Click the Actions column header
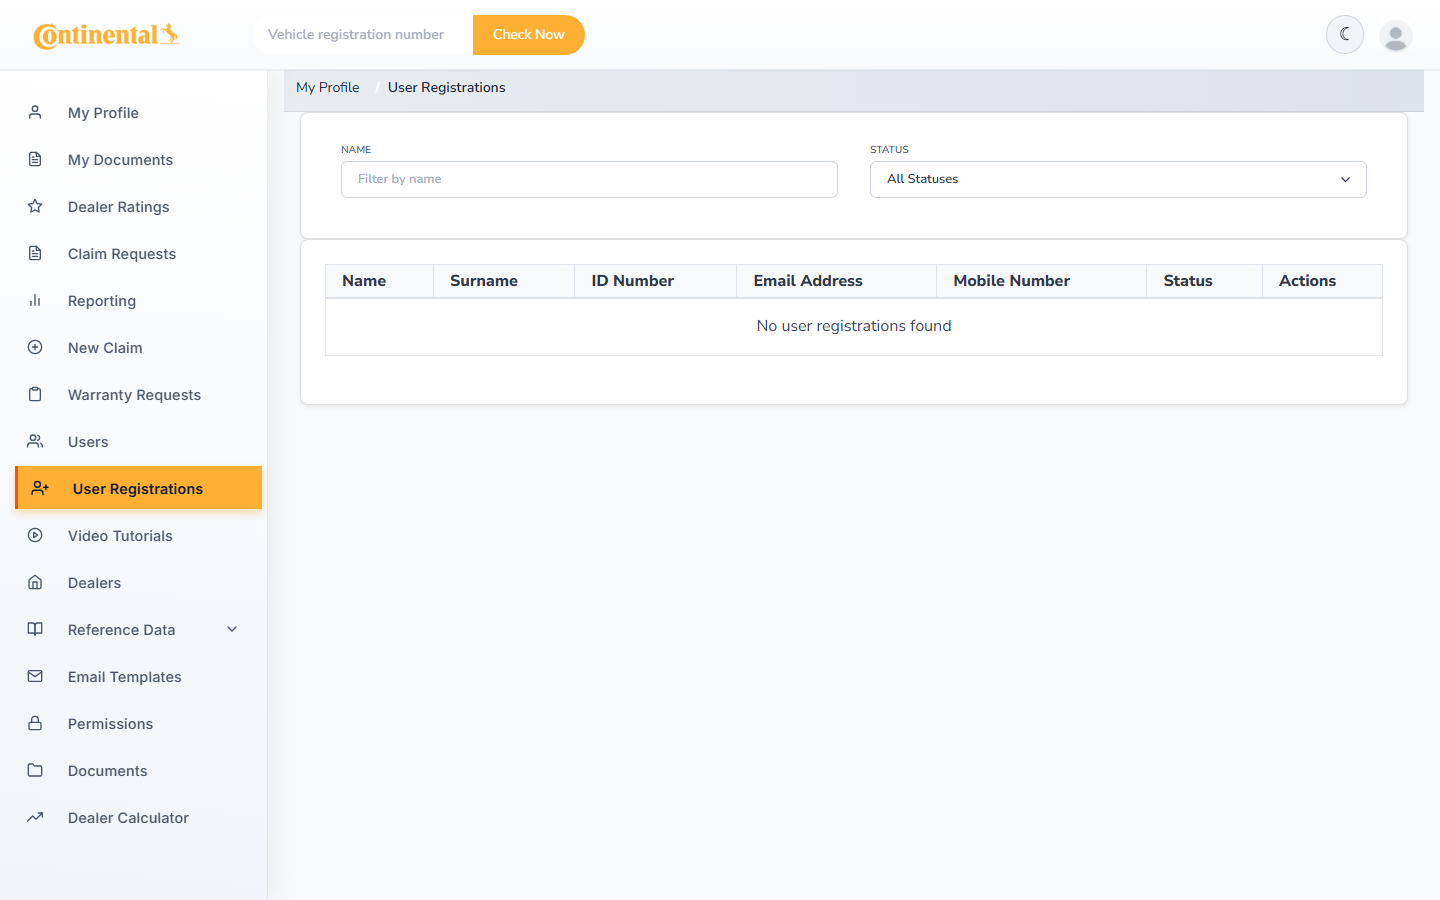The image size is (1440, 900). coord(1323,281)
